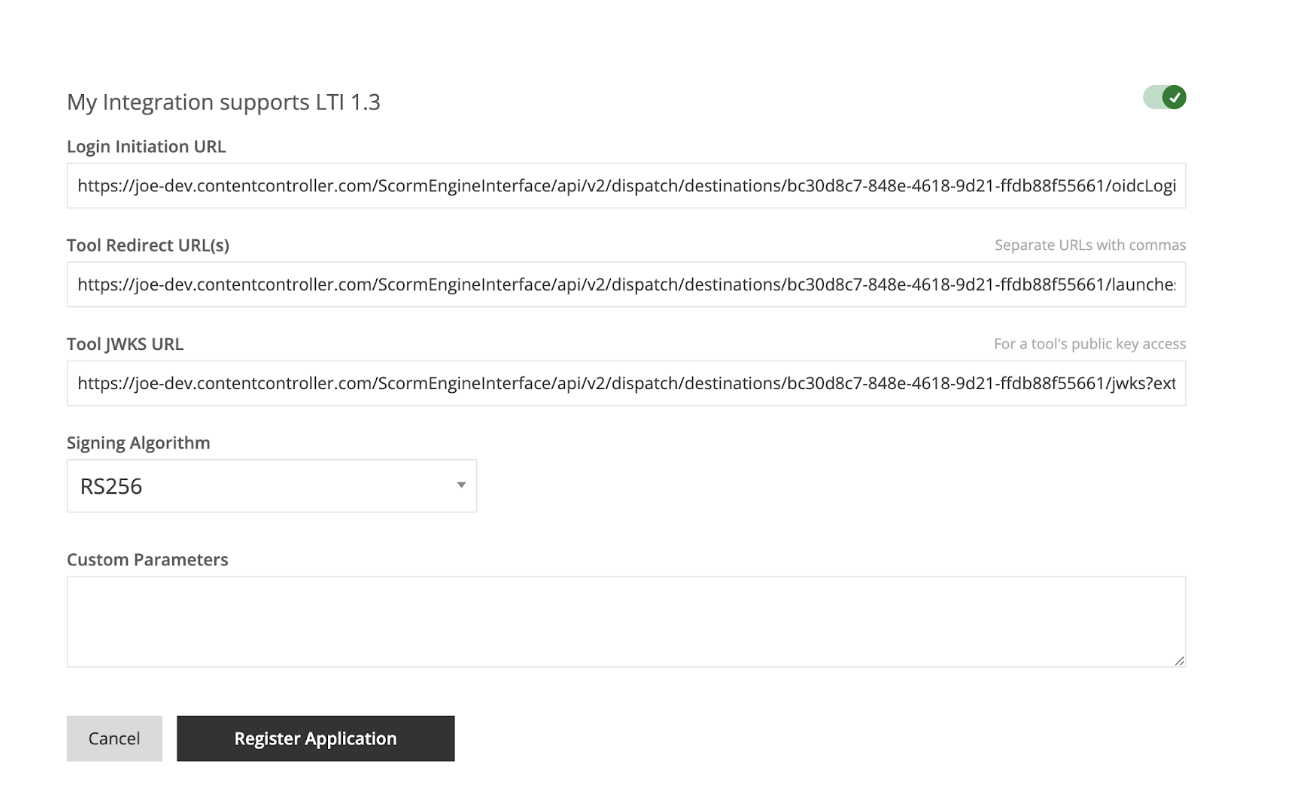Click the 'My Integration supports LTI 1.3' heading
Screen dimensions: 1298x804
pyautogui.click(x=224, y=102)
